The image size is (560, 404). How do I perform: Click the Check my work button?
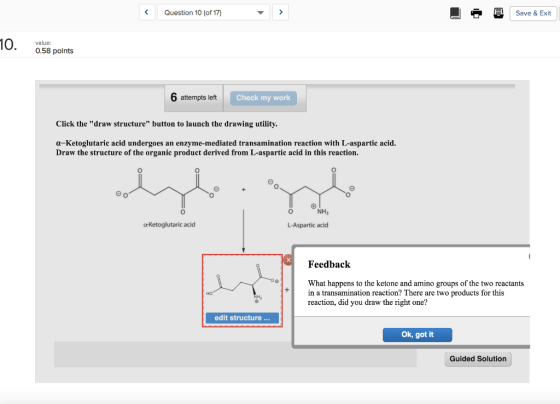coord(263,98)
